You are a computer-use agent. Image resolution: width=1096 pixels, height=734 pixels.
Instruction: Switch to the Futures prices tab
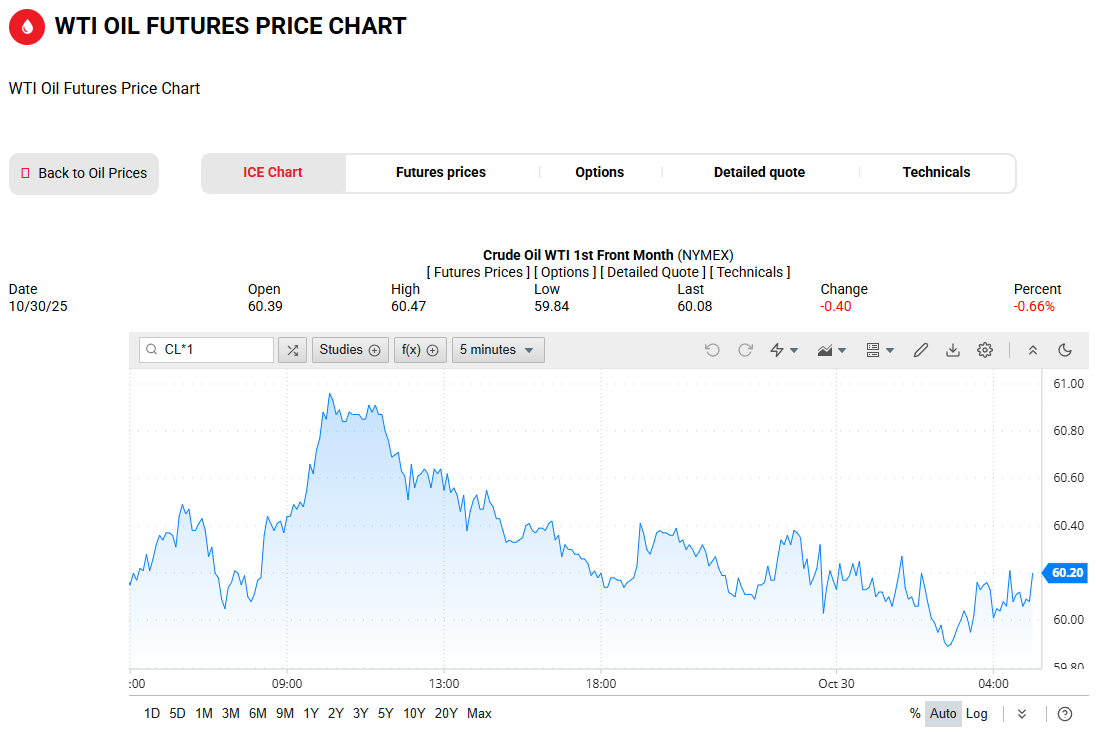(441, 173)
